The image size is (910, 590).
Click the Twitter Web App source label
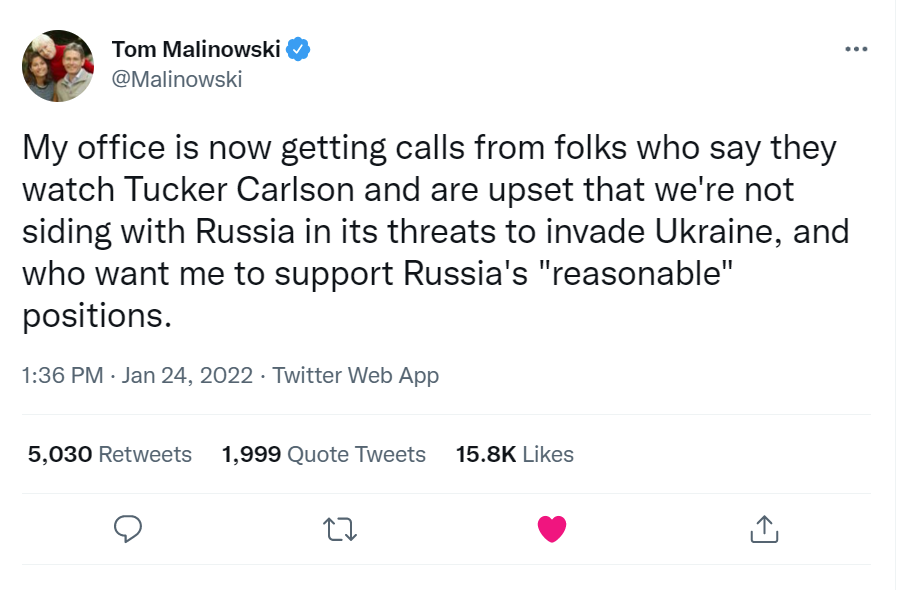pos(356,375)
